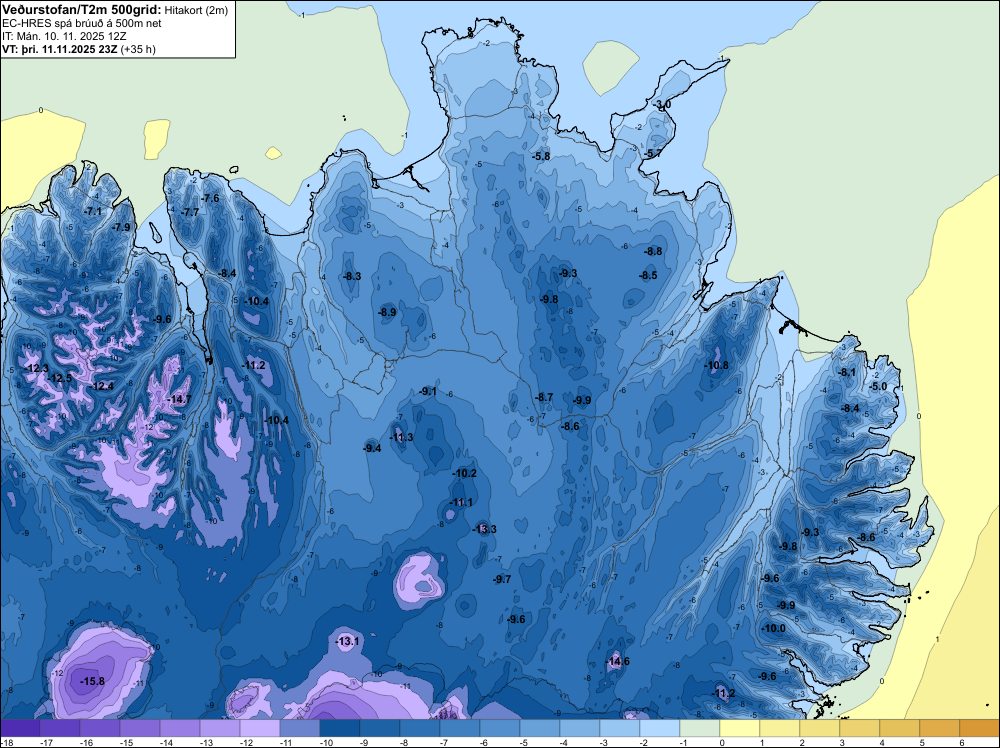Screen dimensions: 1000x748
Task: Select the -15.8 temperature label
Action: [x=92, y=681]
